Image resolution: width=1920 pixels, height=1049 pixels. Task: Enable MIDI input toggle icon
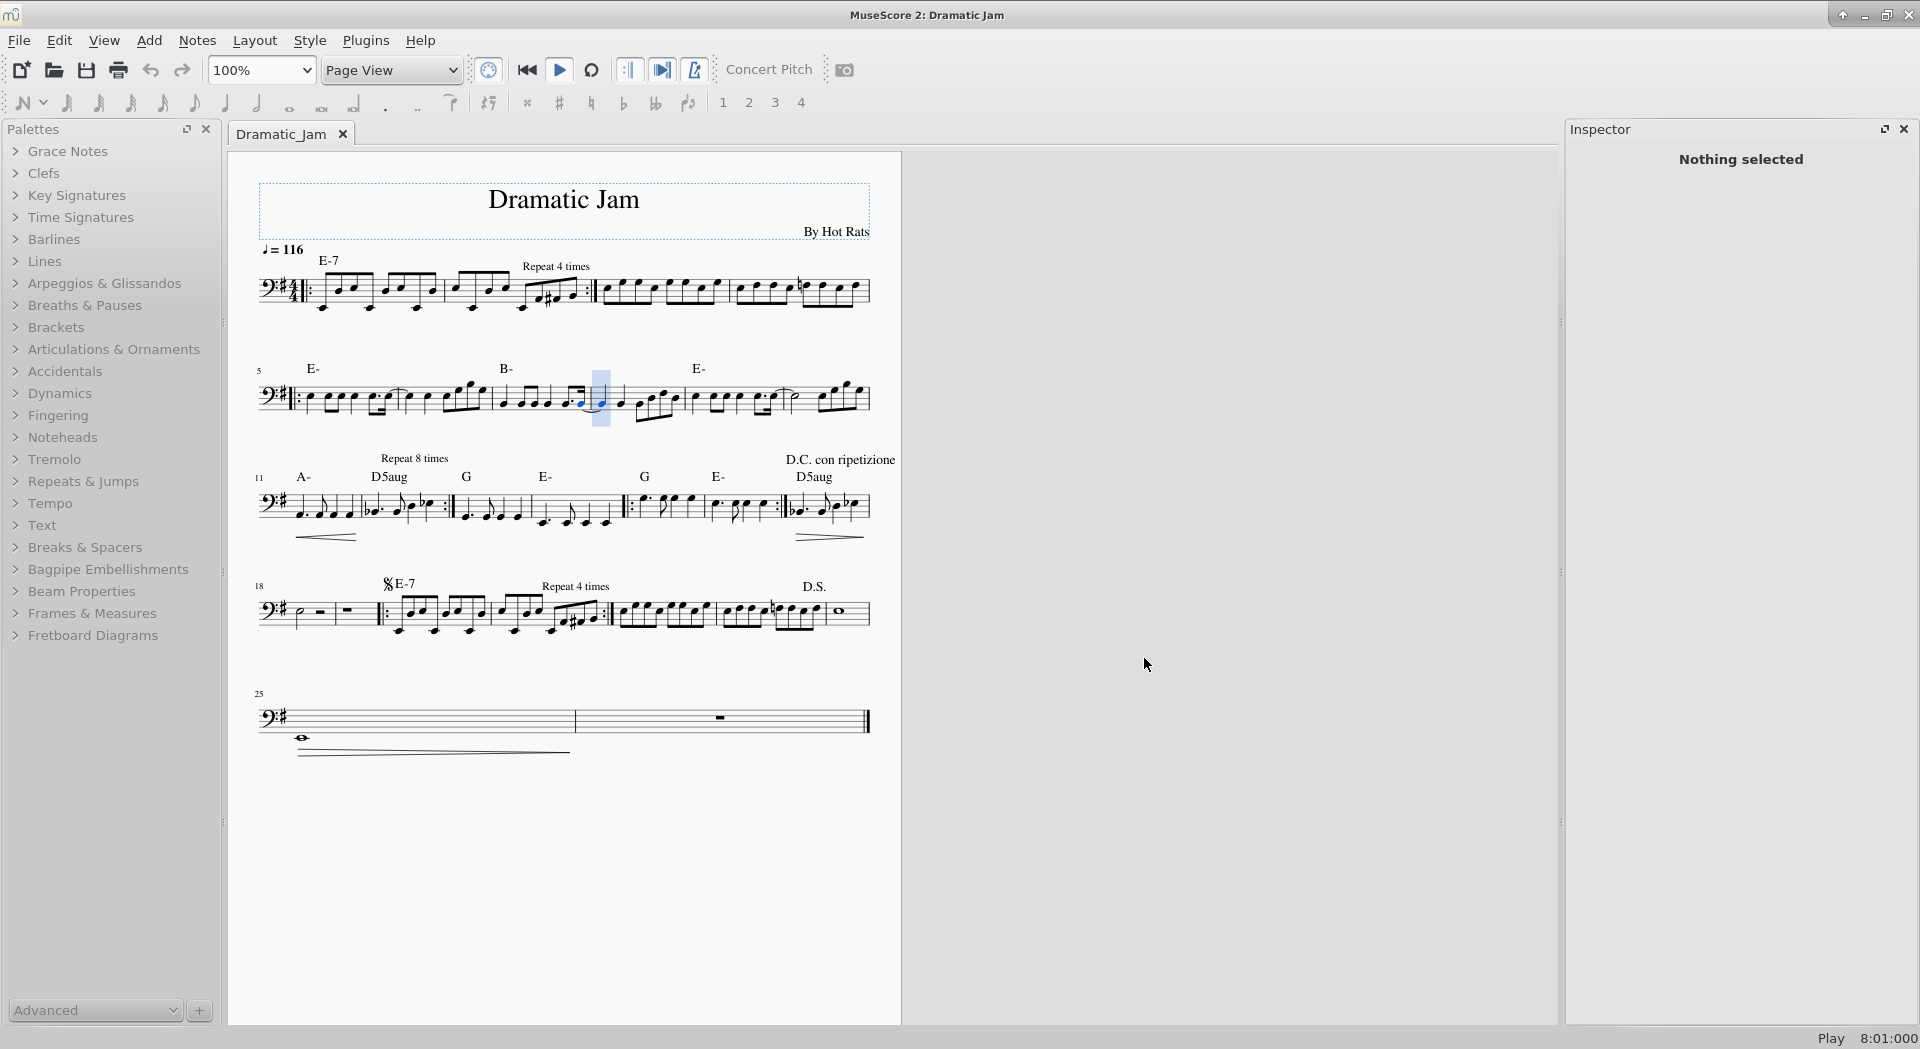[488, 70]
